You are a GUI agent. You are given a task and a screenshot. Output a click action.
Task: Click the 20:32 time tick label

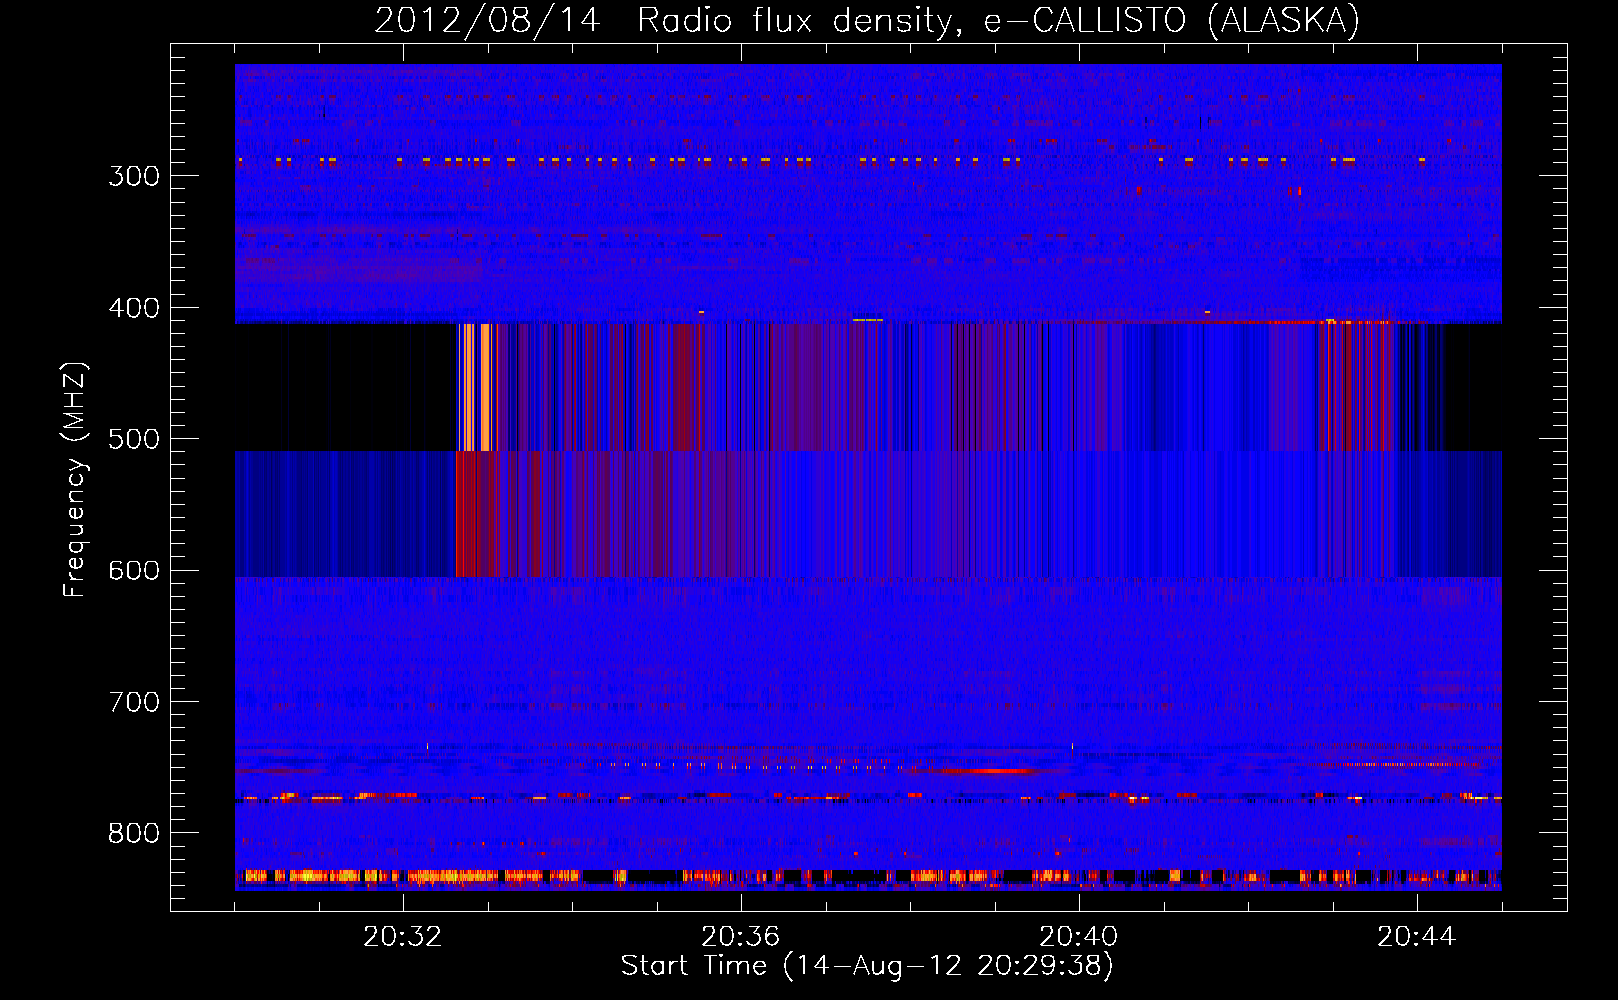(403, 937)
